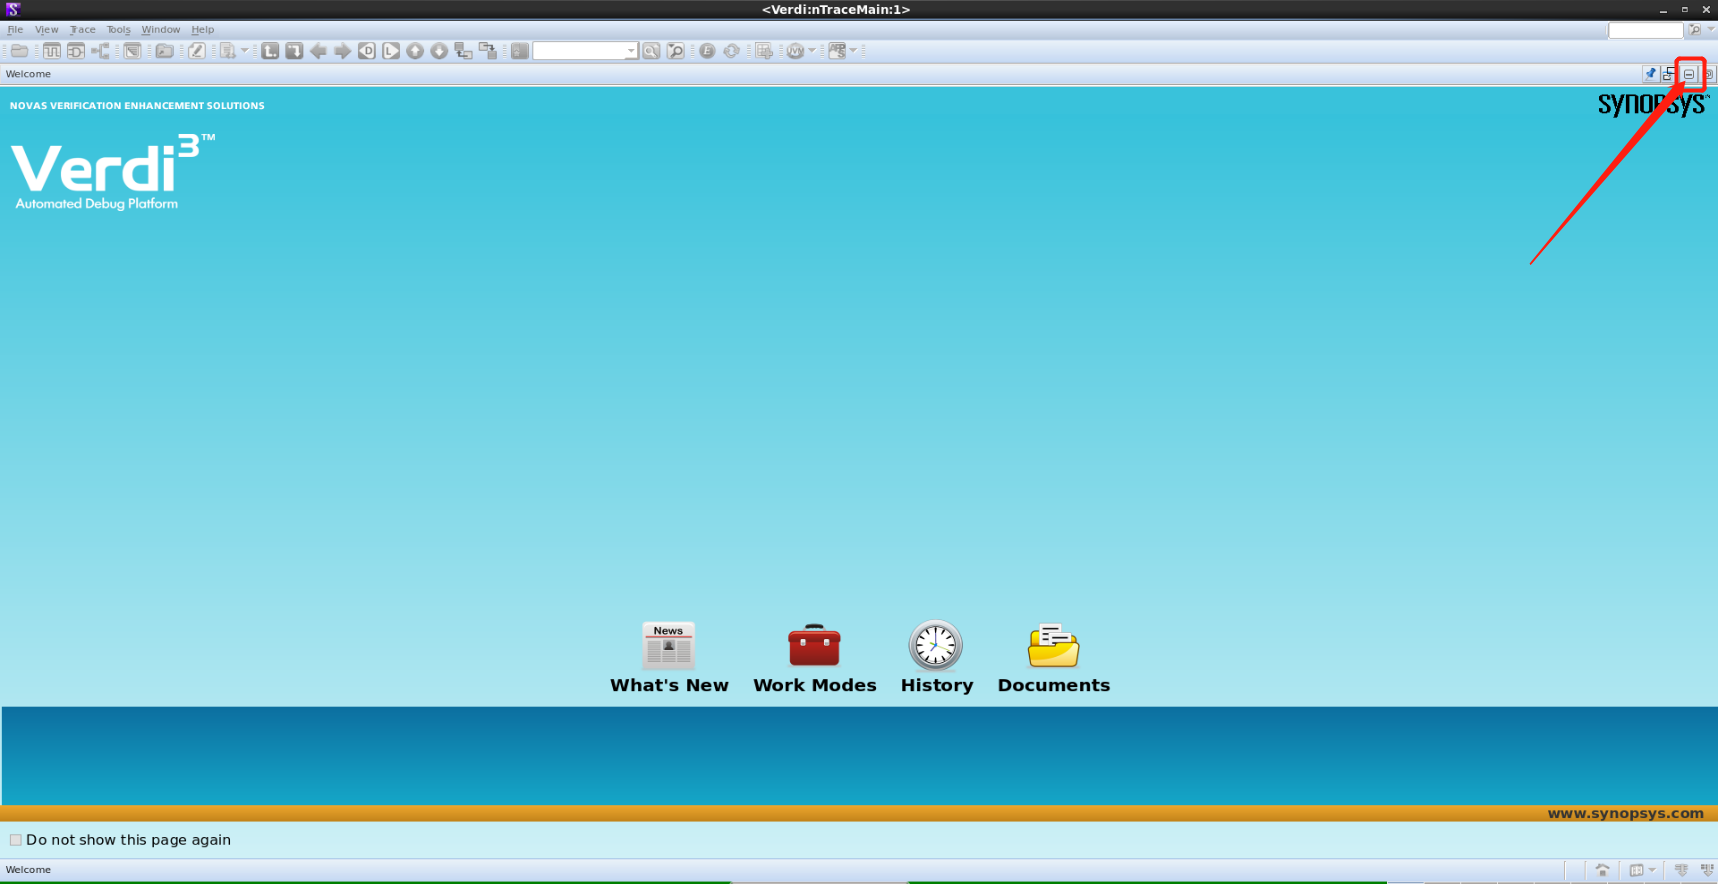The height and width of the screenshot is (884, 1718).
Task: Open the File menu
Action: click(x=15, y=30)
